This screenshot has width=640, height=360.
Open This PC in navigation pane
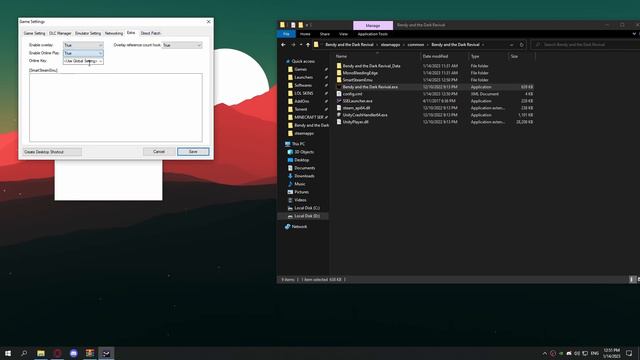(x=298, y=144)
